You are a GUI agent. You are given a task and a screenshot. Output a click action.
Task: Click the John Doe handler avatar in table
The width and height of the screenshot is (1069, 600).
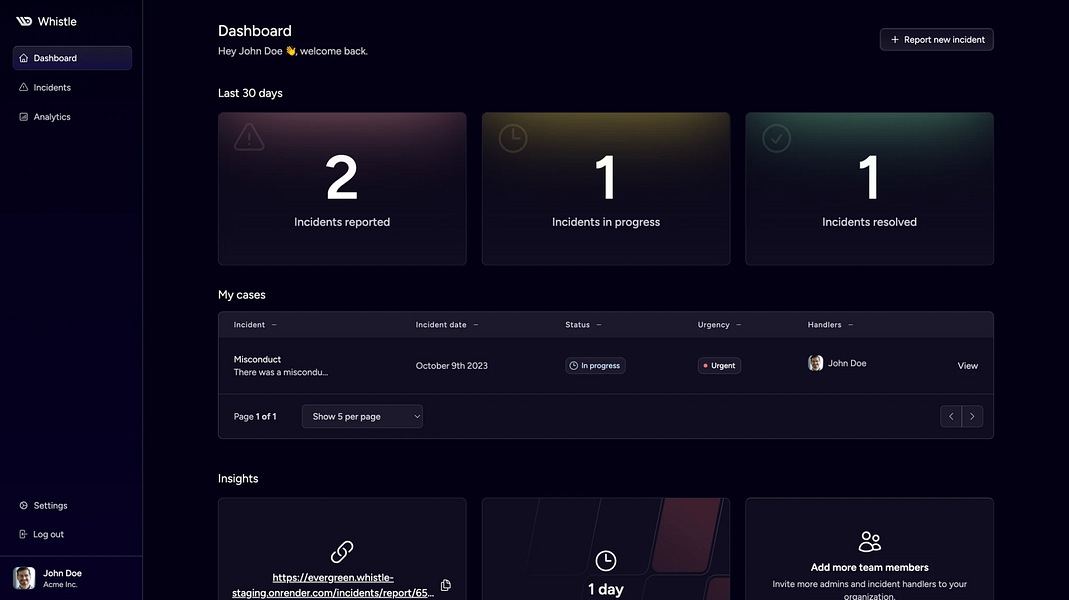815,363
